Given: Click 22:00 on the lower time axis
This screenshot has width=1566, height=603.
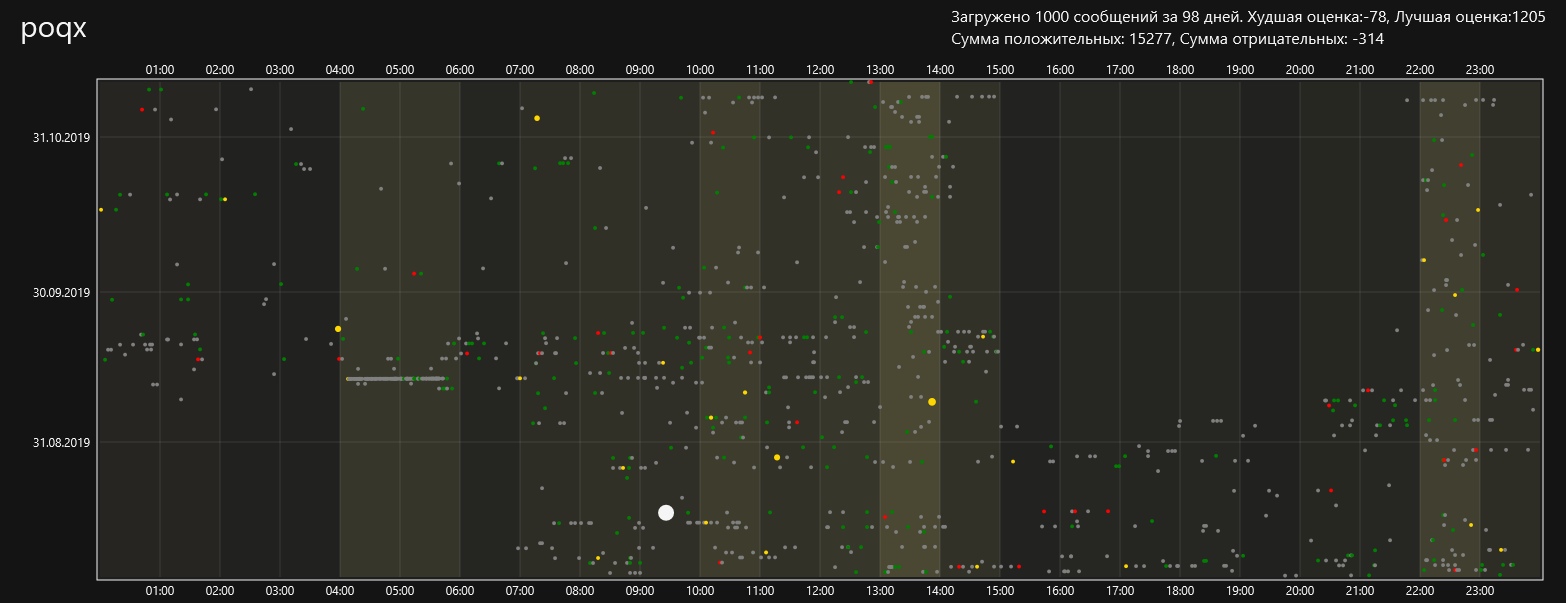Looking at the screenshot, I should point(1420,591).
